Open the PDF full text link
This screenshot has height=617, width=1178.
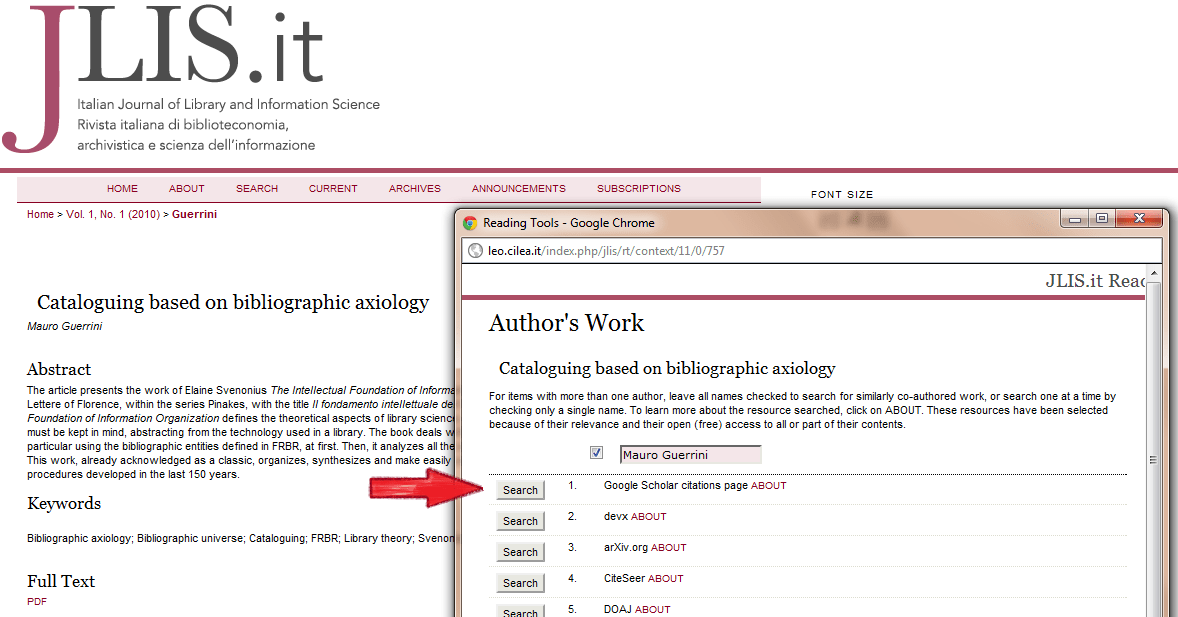tap(37, 601)
